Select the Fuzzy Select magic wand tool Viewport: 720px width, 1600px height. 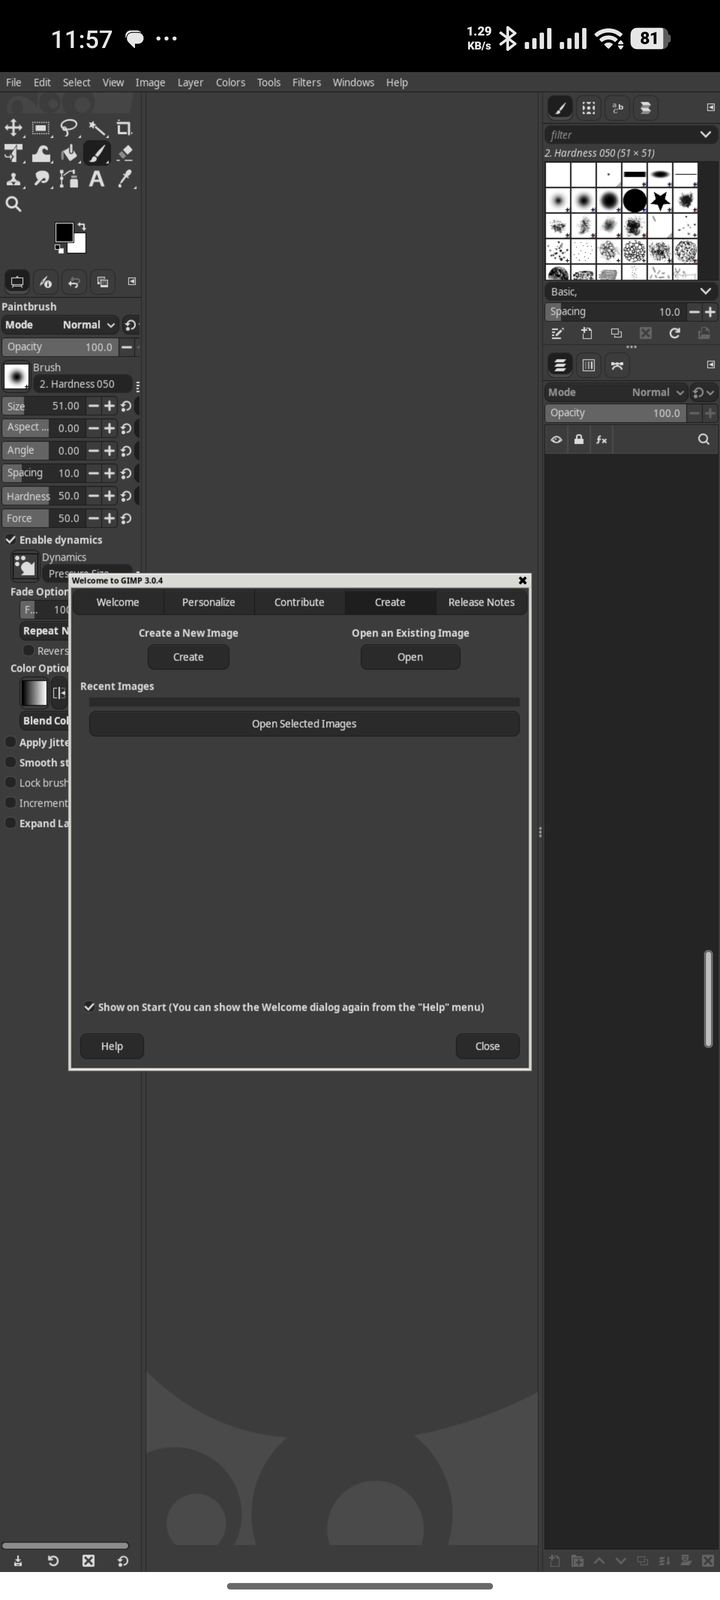(x=97, y=128)
